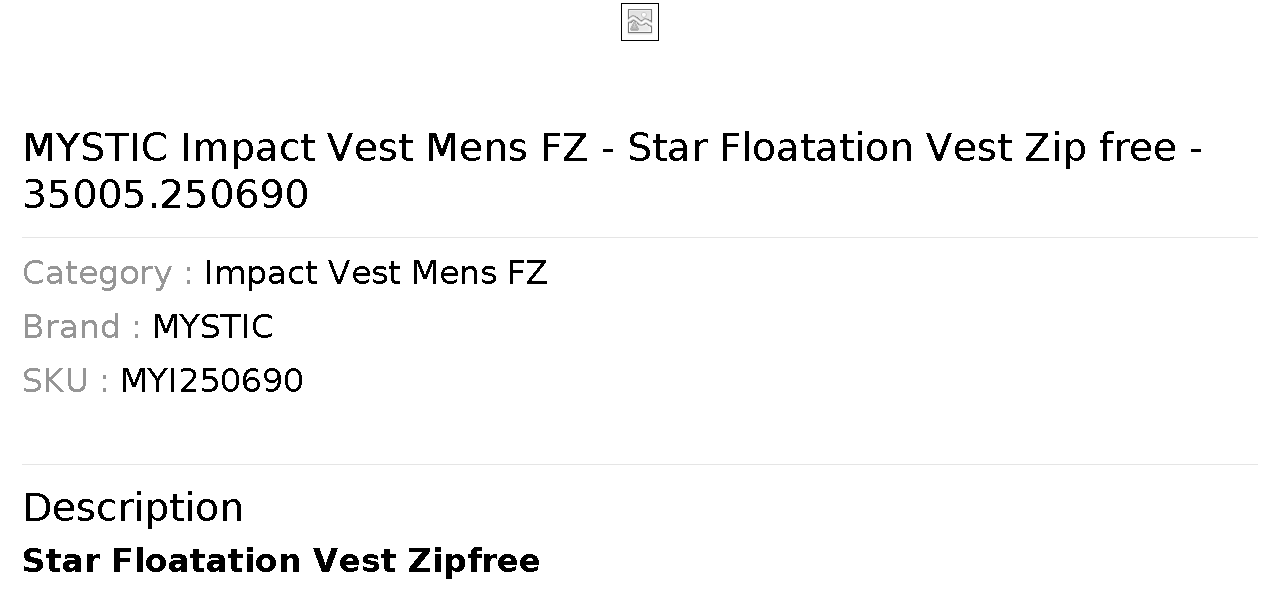Click the gray Brand label
Image resolution: width=1280 pixels, height=608 pixels.
tap(81, 327)
